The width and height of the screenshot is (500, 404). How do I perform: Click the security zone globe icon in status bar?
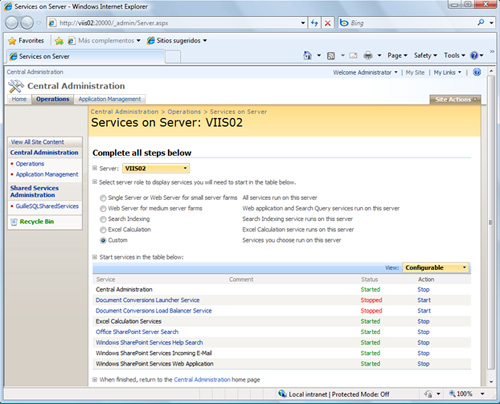coord(282,394)
